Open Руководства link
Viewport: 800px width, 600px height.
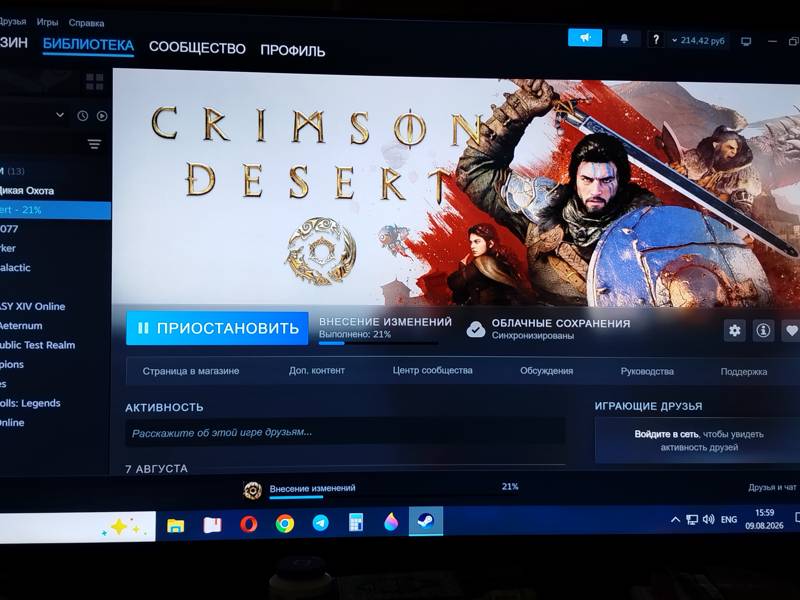647,371
